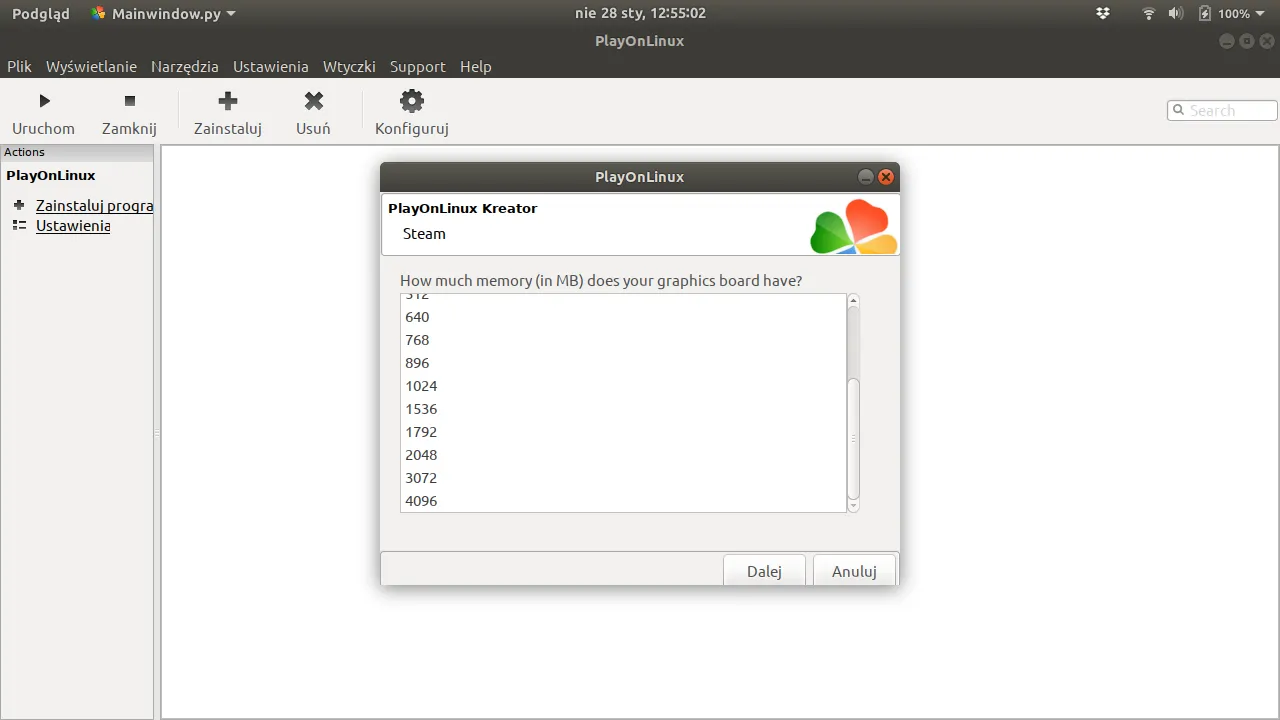
Task: Open the Narzędzia menu
Action: (185, 66)
